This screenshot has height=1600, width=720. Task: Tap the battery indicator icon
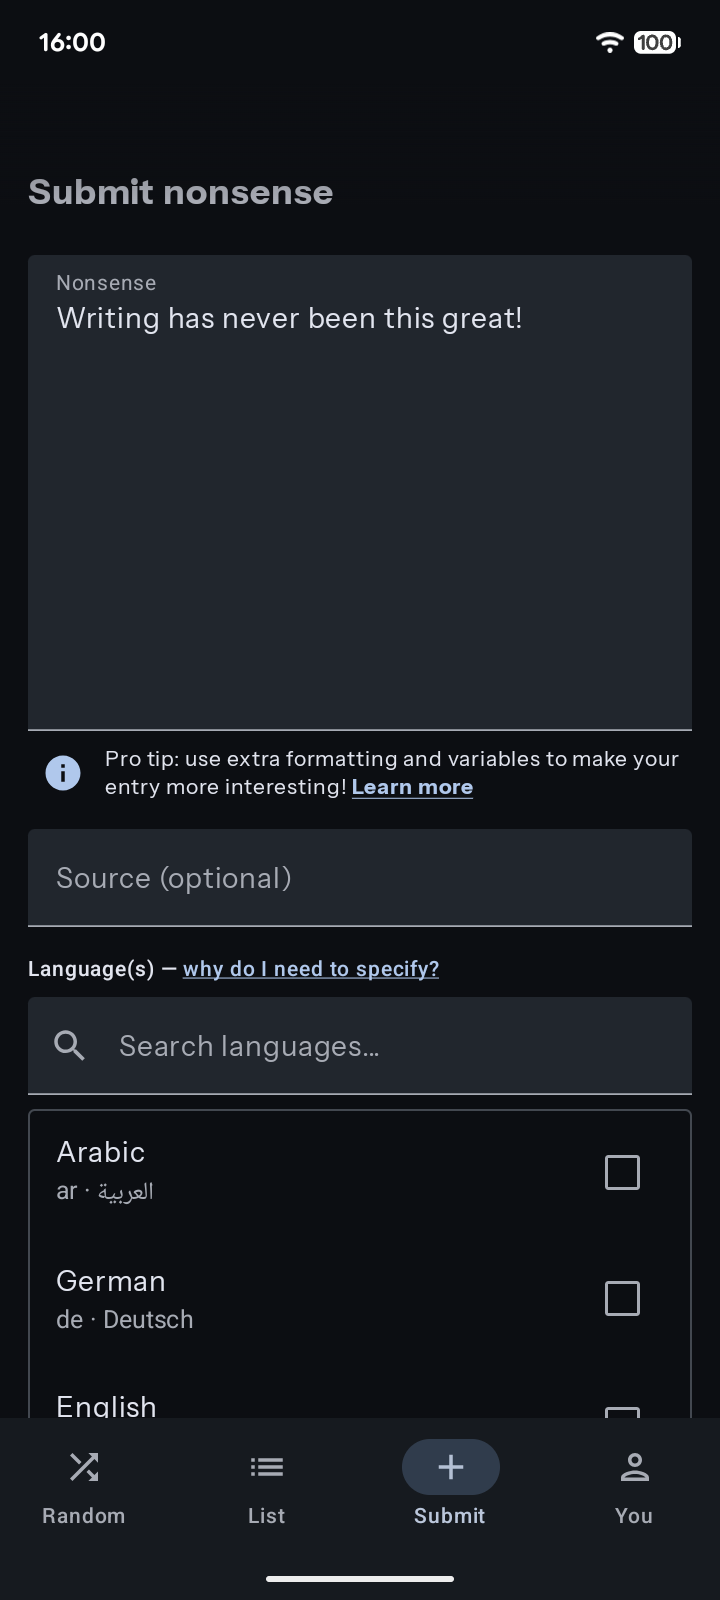coord(656,42)
